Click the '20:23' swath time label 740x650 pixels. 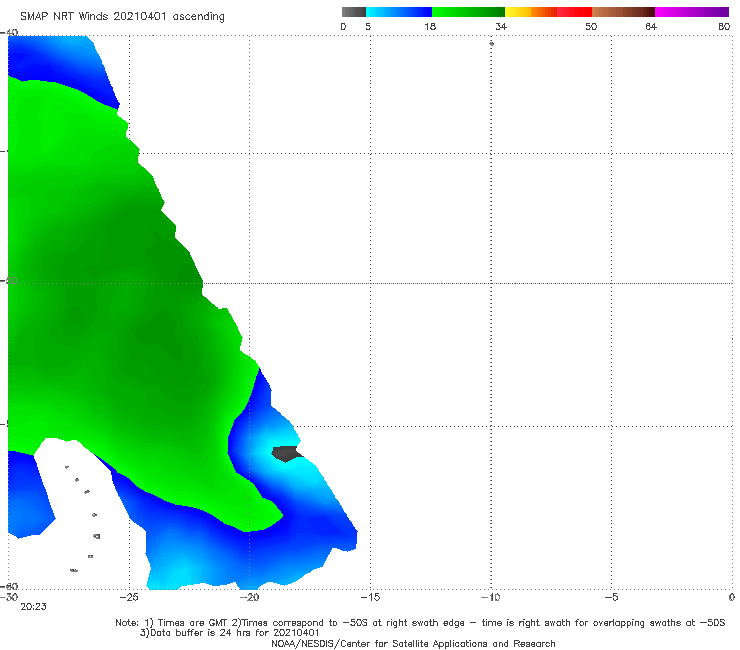tap(34, 607)
